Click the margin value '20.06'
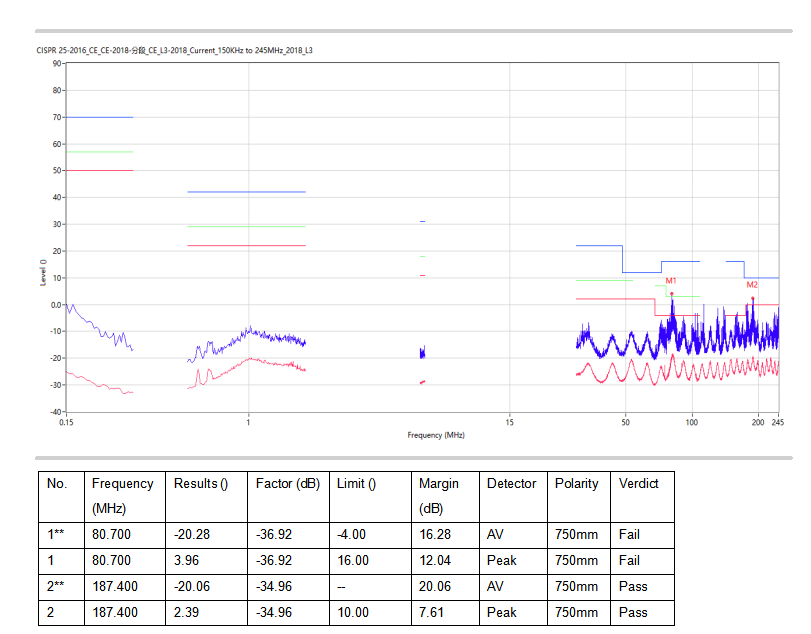The height and width of the screenshot is (634, 811). [x=435, y=586]
